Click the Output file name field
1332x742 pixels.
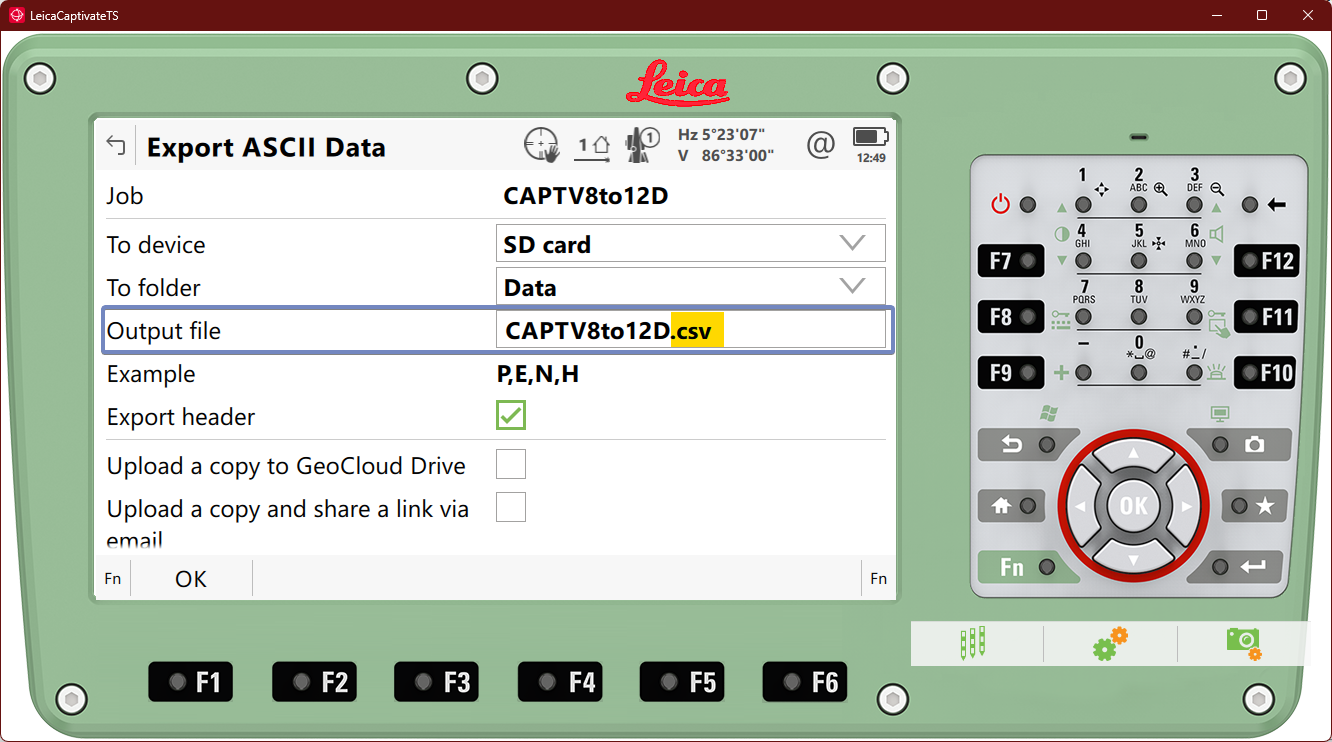691,330
